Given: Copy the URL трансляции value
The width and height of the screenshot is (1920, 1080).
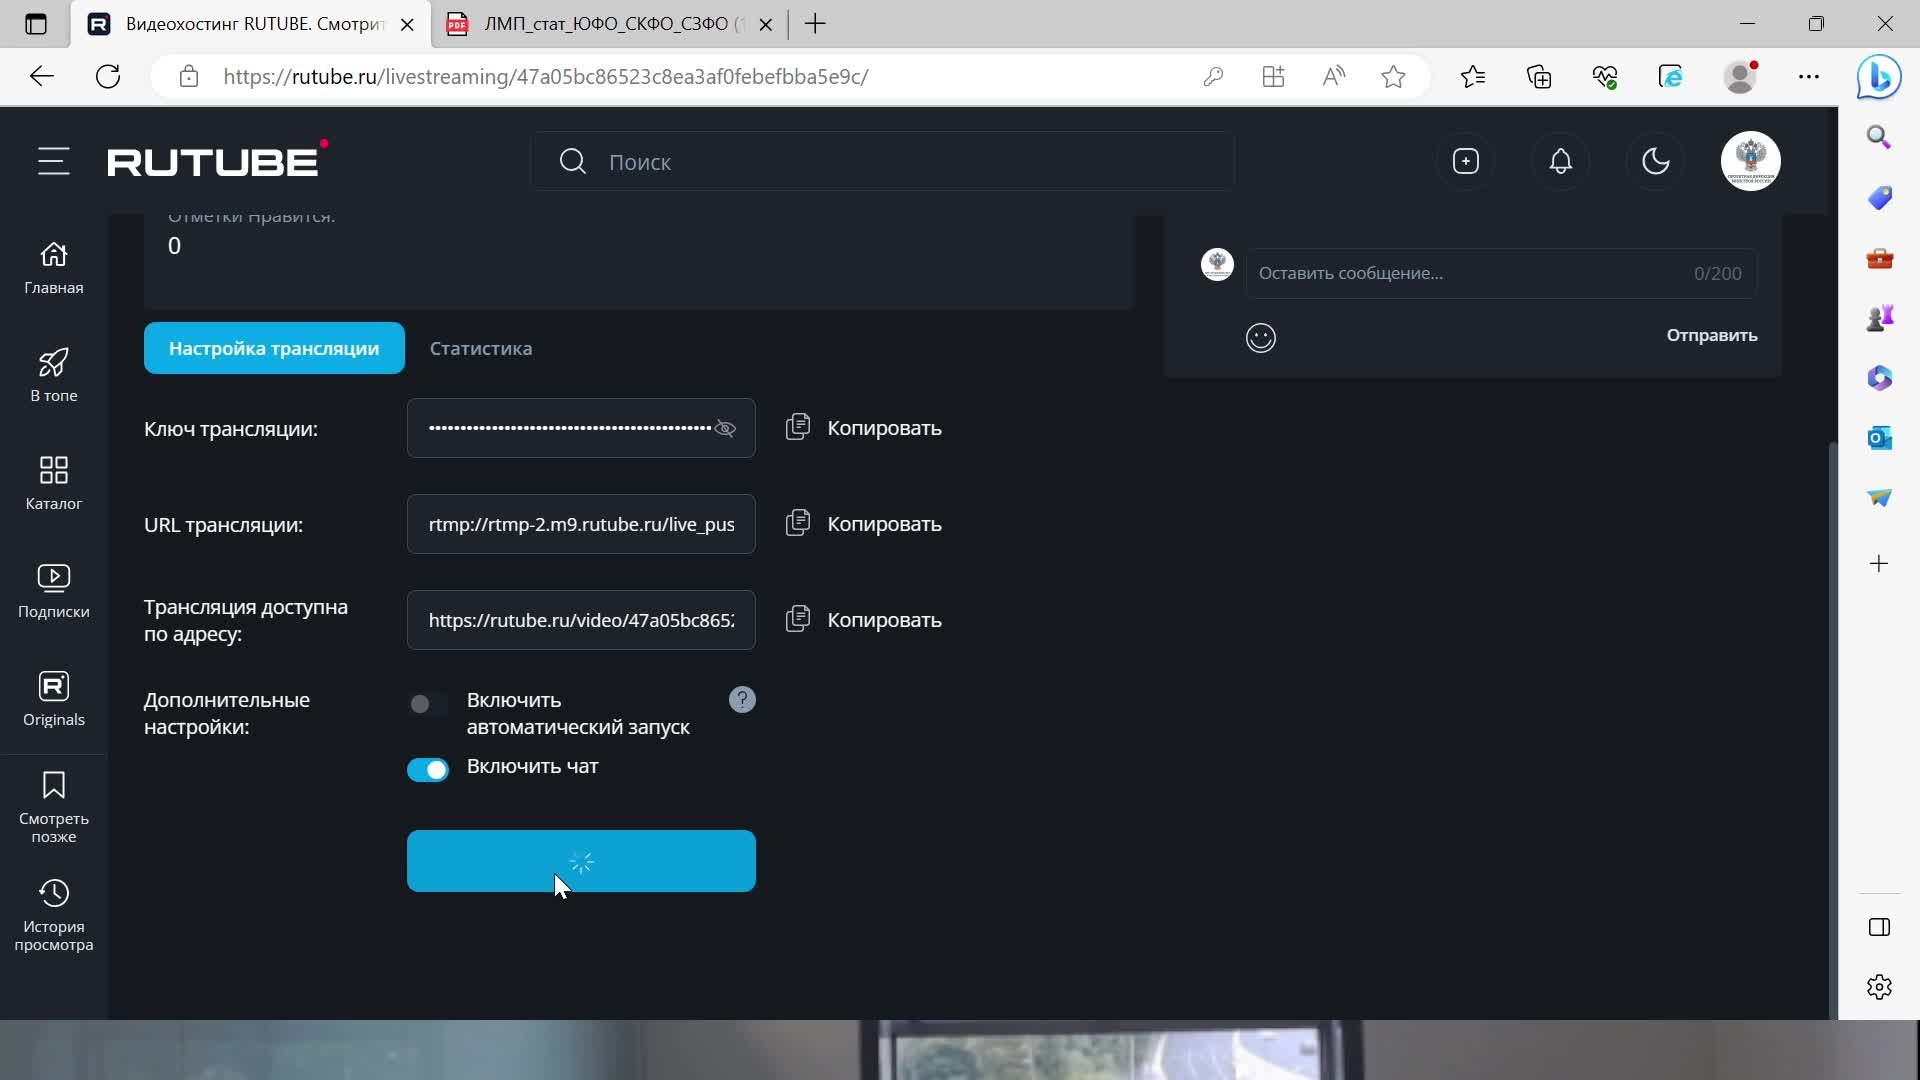Looking at the screenshot, I should pos(864,524).
